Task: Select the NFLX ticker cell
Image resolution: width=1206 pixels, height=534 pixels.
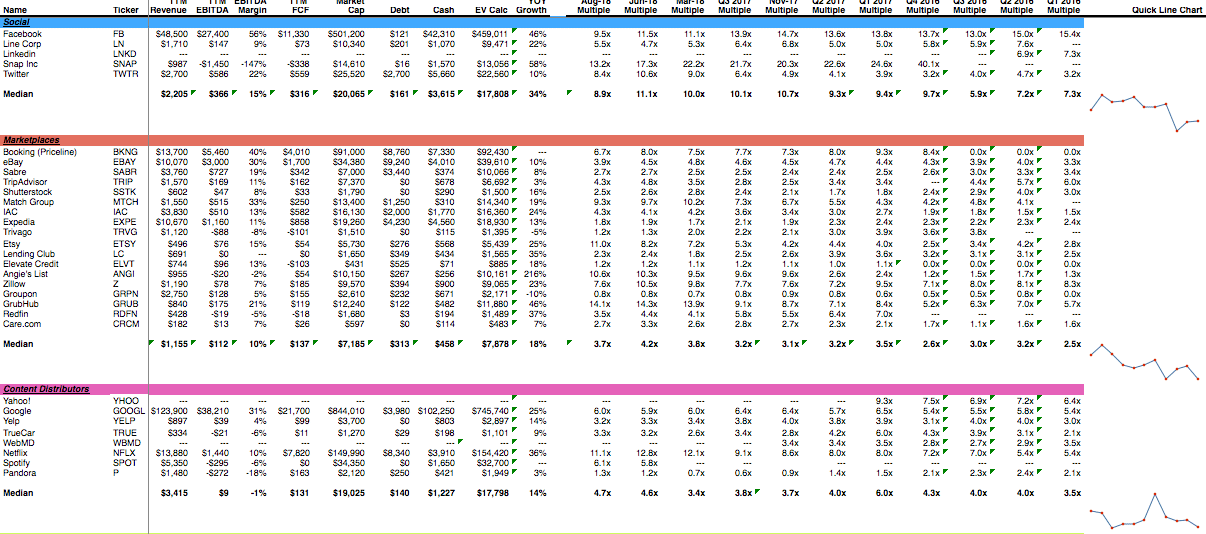Action: (126, 453)
